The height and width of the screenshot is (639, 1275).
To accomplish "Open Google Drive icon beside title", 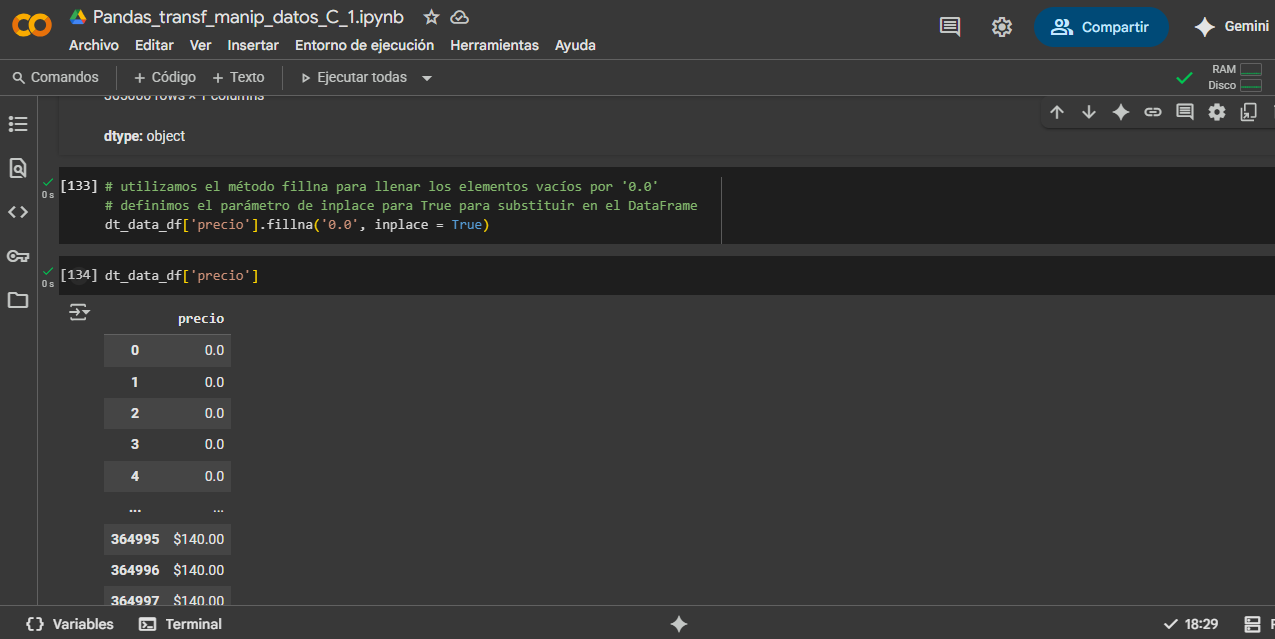I will point(78,17).
